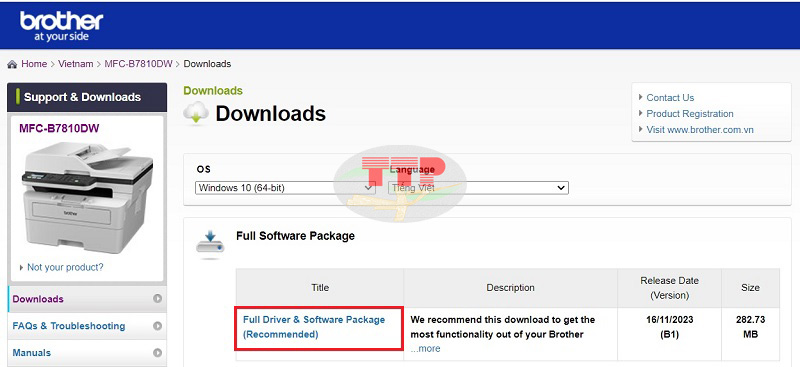Download Full Driver & Software Package (Recommended)
The image size is (800, 367).
(x=314, y=327)
